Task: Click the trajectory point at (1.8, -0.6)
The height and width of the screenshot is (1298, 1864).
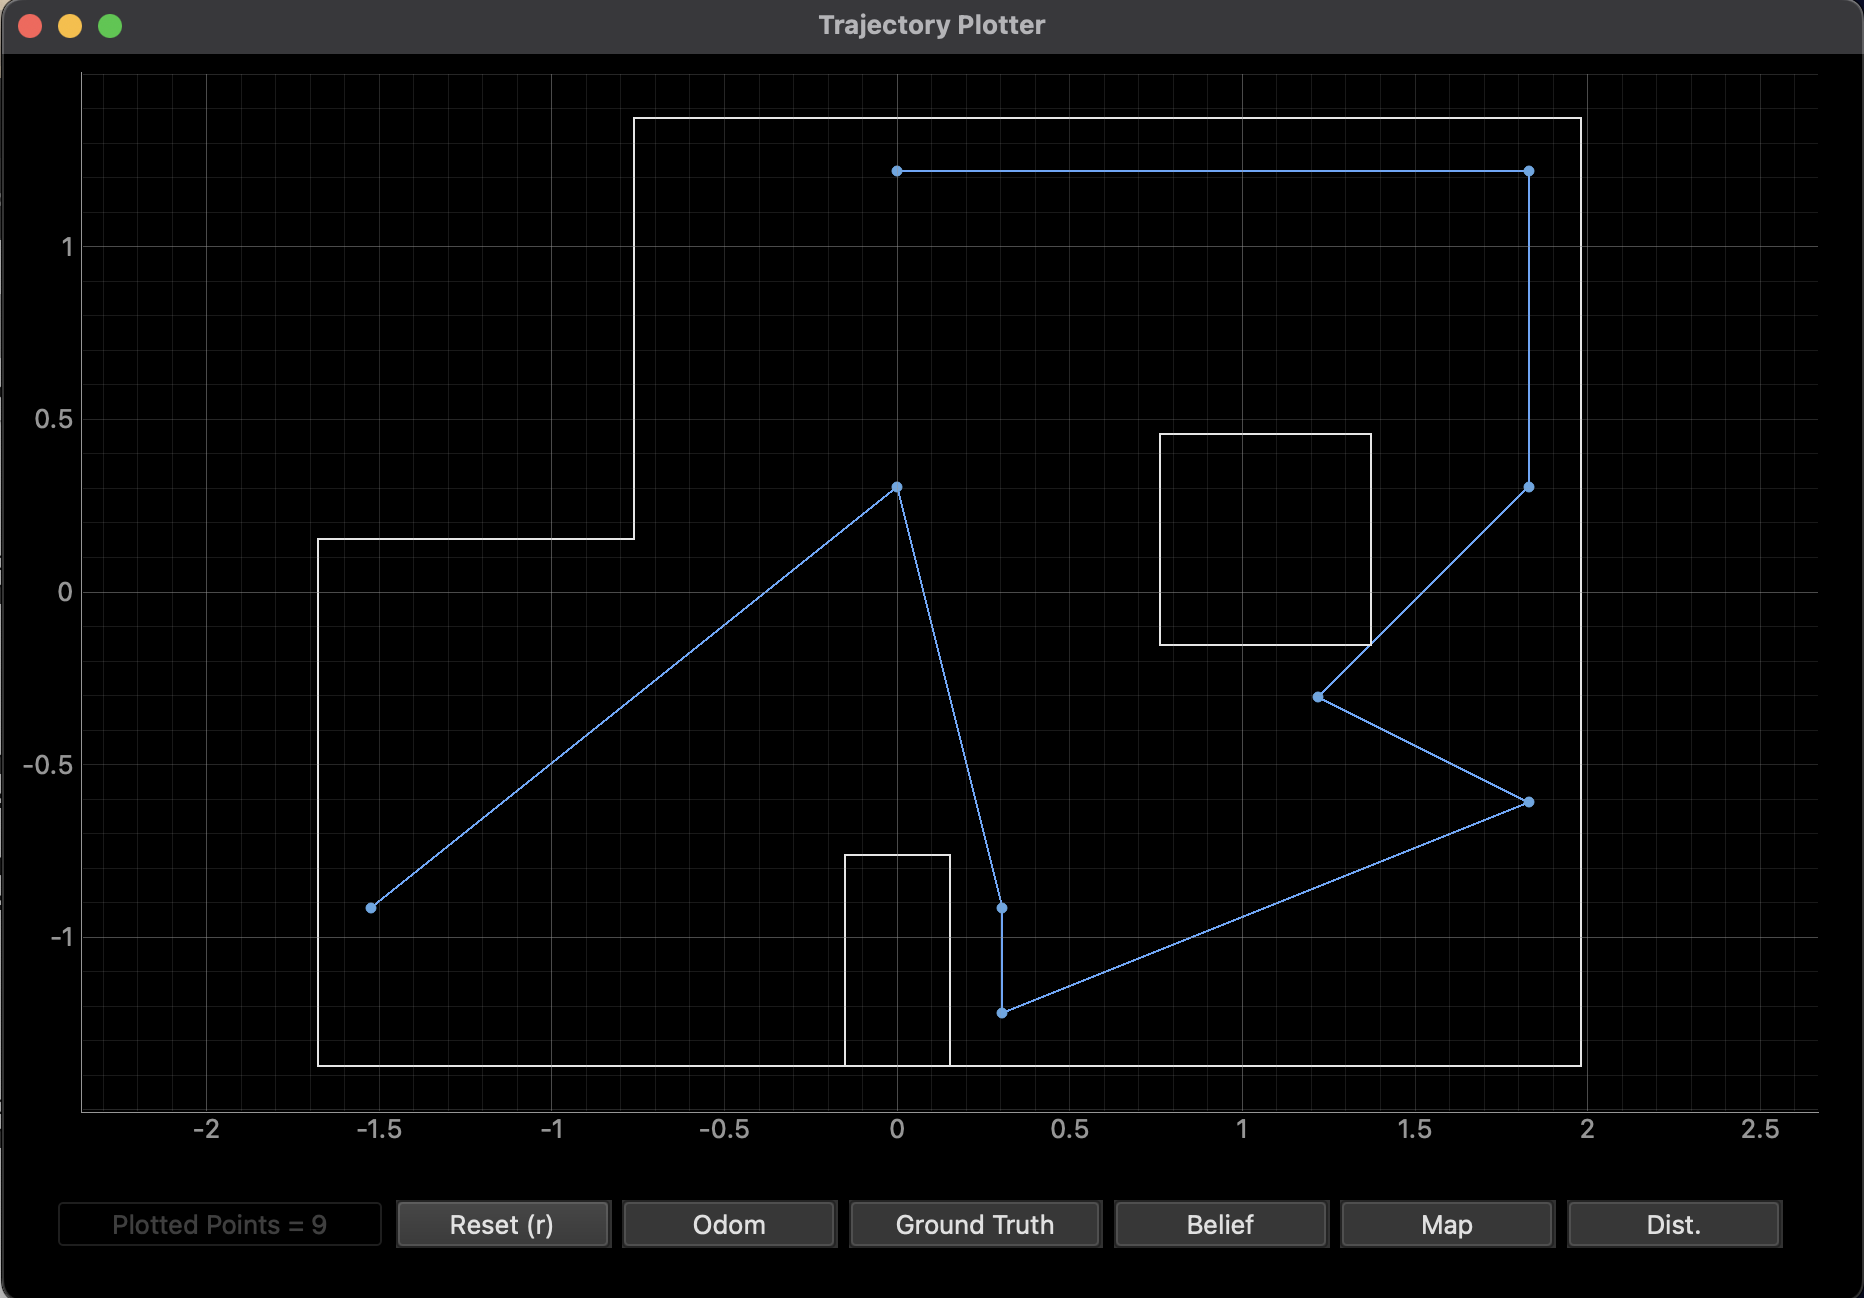Action: point(1528,802)
